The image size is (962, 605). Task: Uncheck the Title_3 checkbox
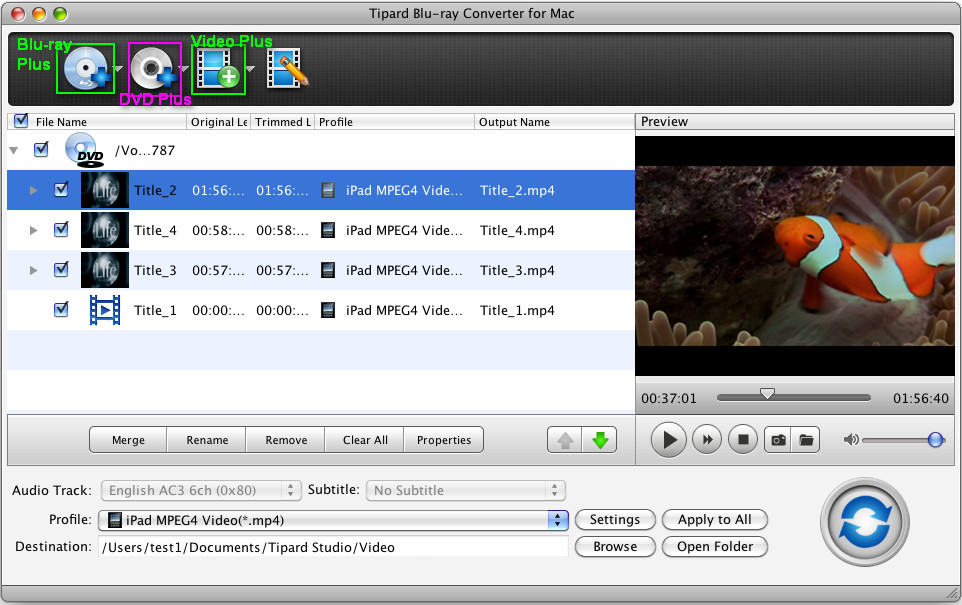pos(61,269)
